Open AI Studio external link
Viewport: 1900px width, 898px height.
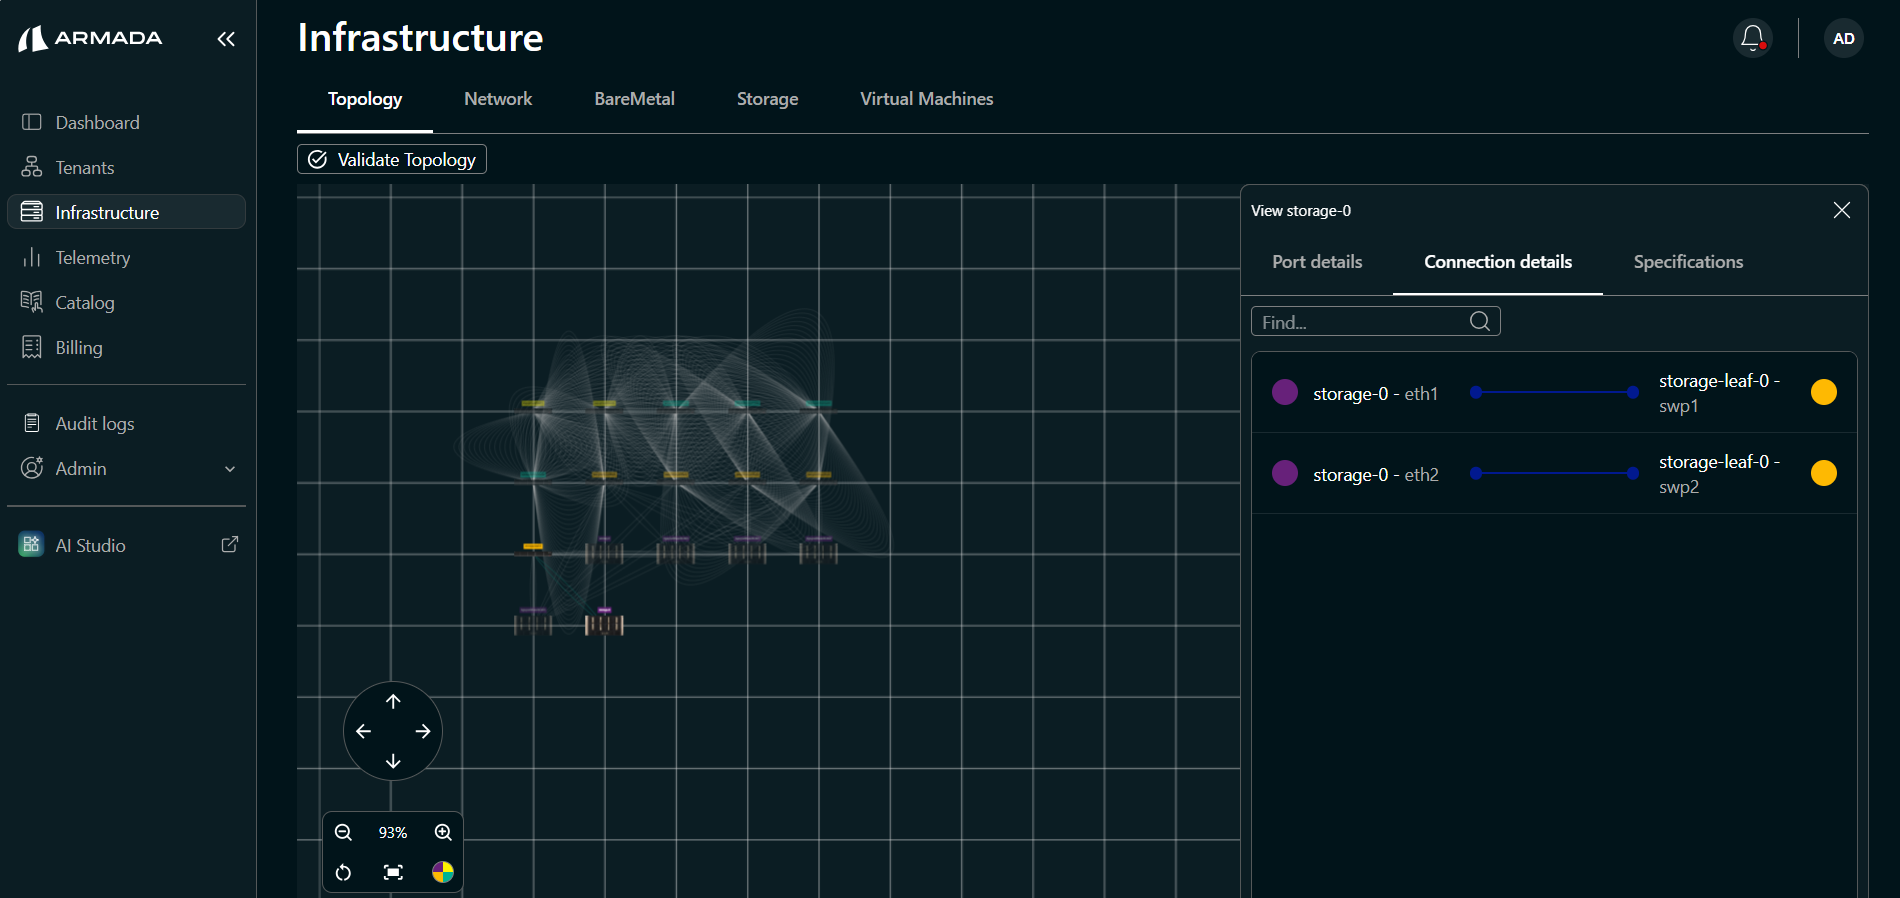(x=126, y=545)
